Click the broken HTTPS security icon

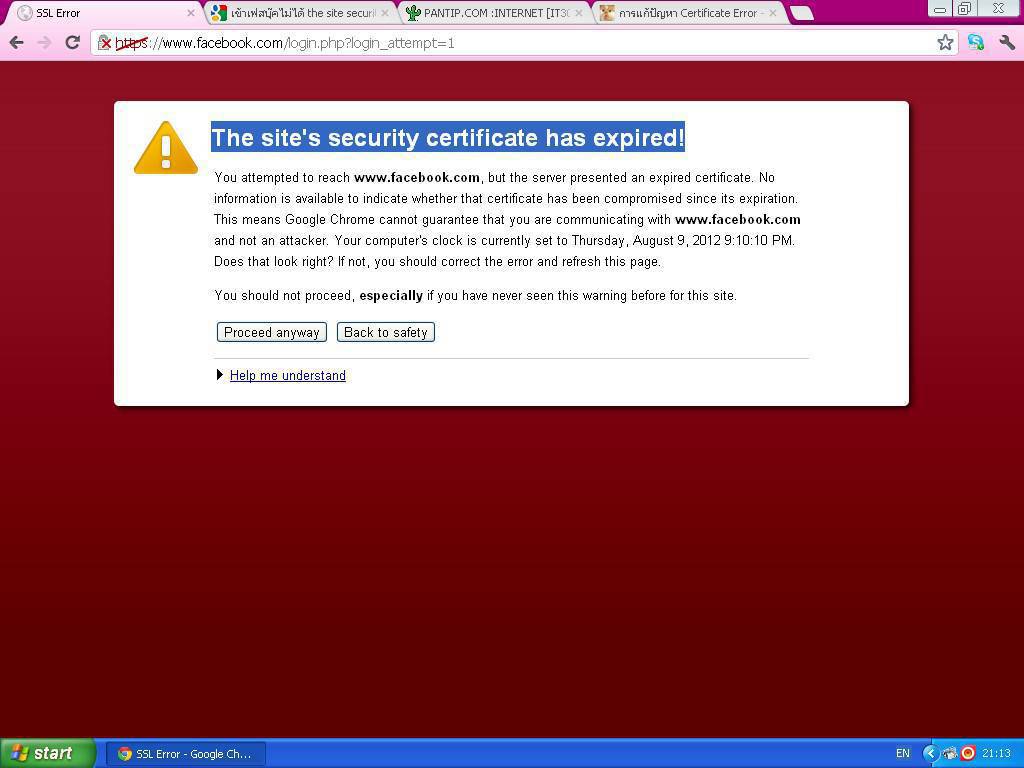pos(105,43)
